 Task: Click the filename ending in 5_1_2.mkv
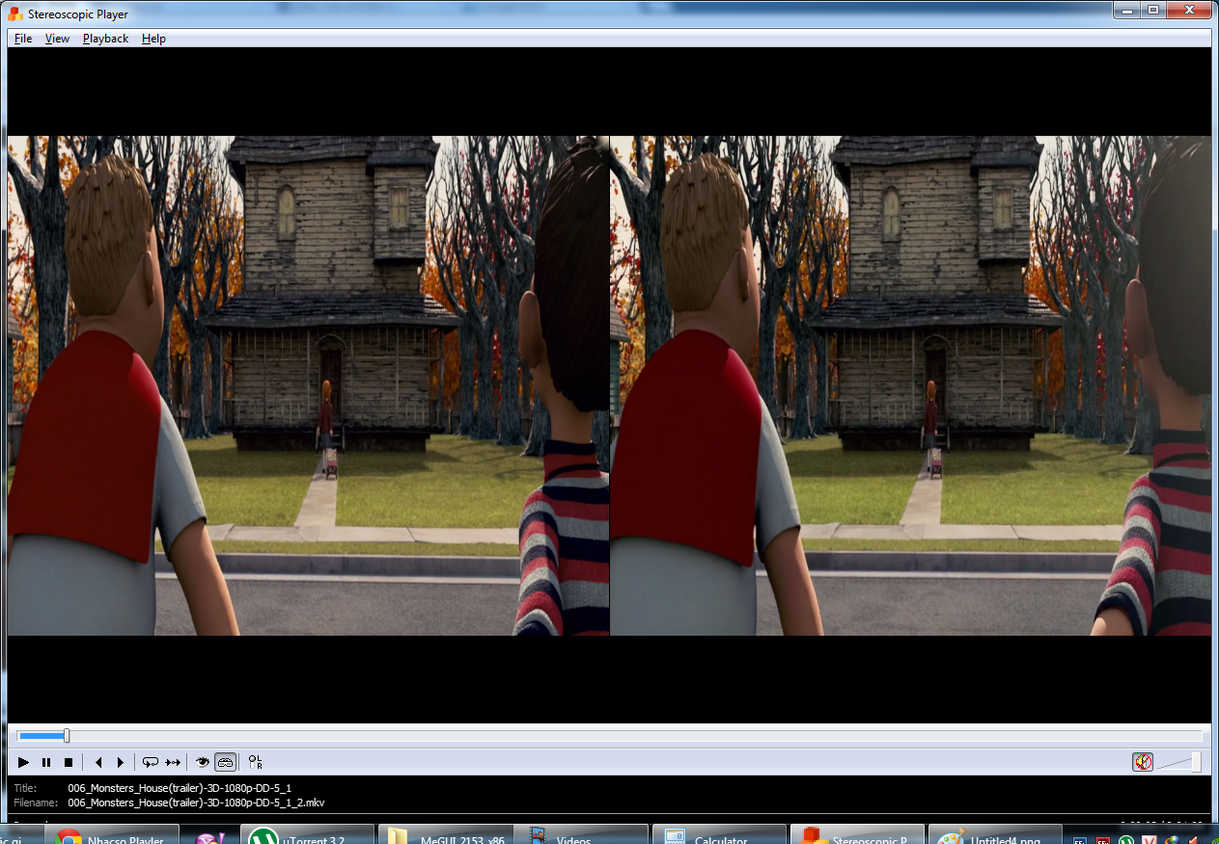click(x=196, y=802)
